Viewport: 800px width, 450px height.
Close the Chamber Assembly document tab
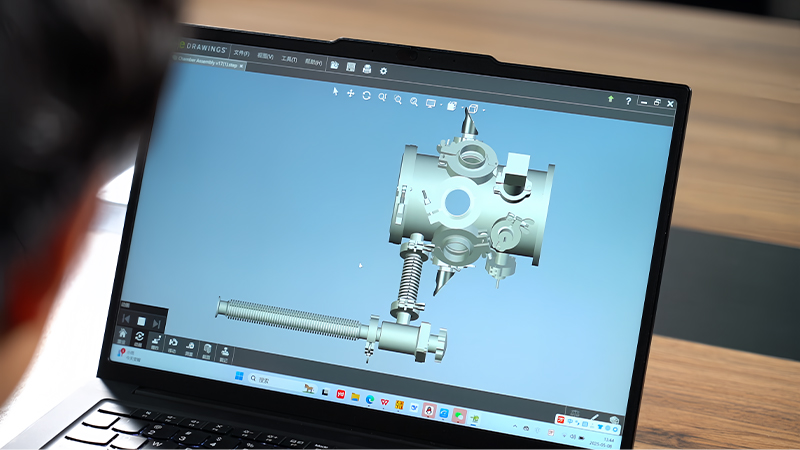pyautogui.click(x=241, y=66)
